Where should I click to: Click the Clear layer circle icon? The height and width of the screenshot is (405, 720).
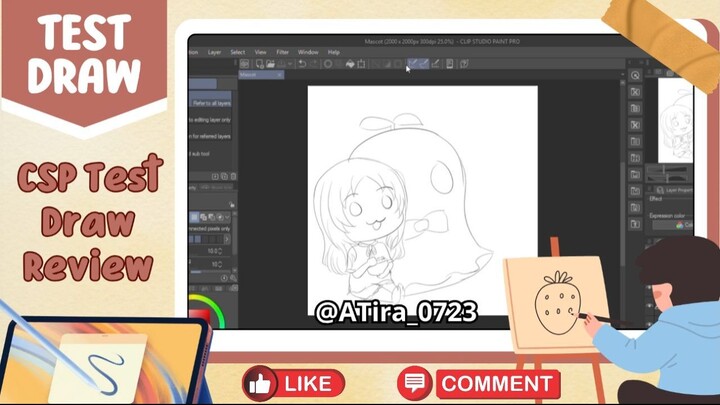tap(328, 64)
